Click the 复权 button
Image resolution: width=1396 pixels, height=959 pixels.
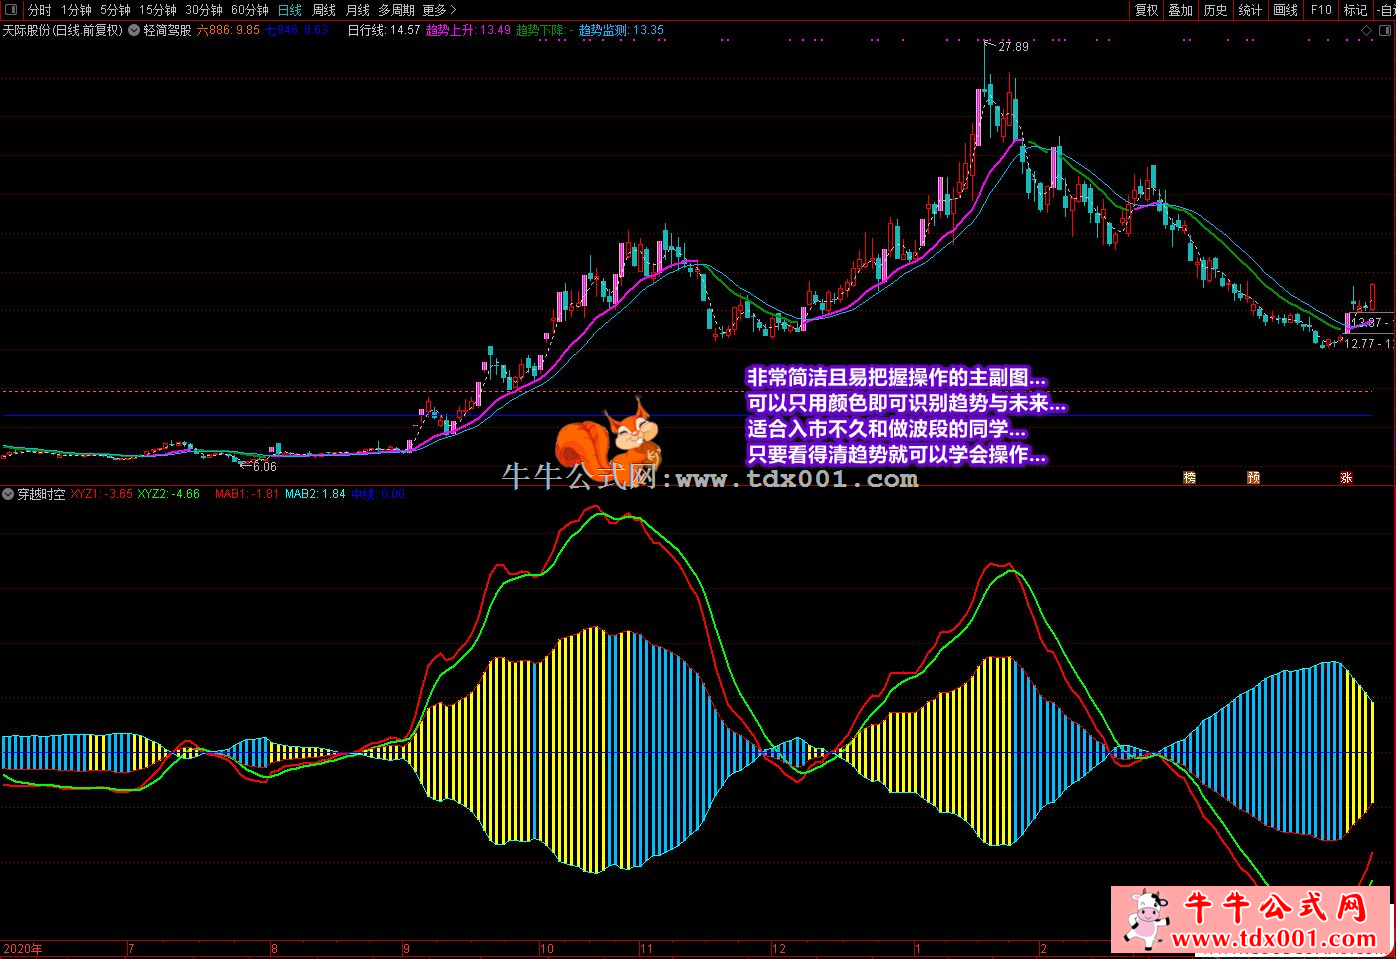point(1146,10)
